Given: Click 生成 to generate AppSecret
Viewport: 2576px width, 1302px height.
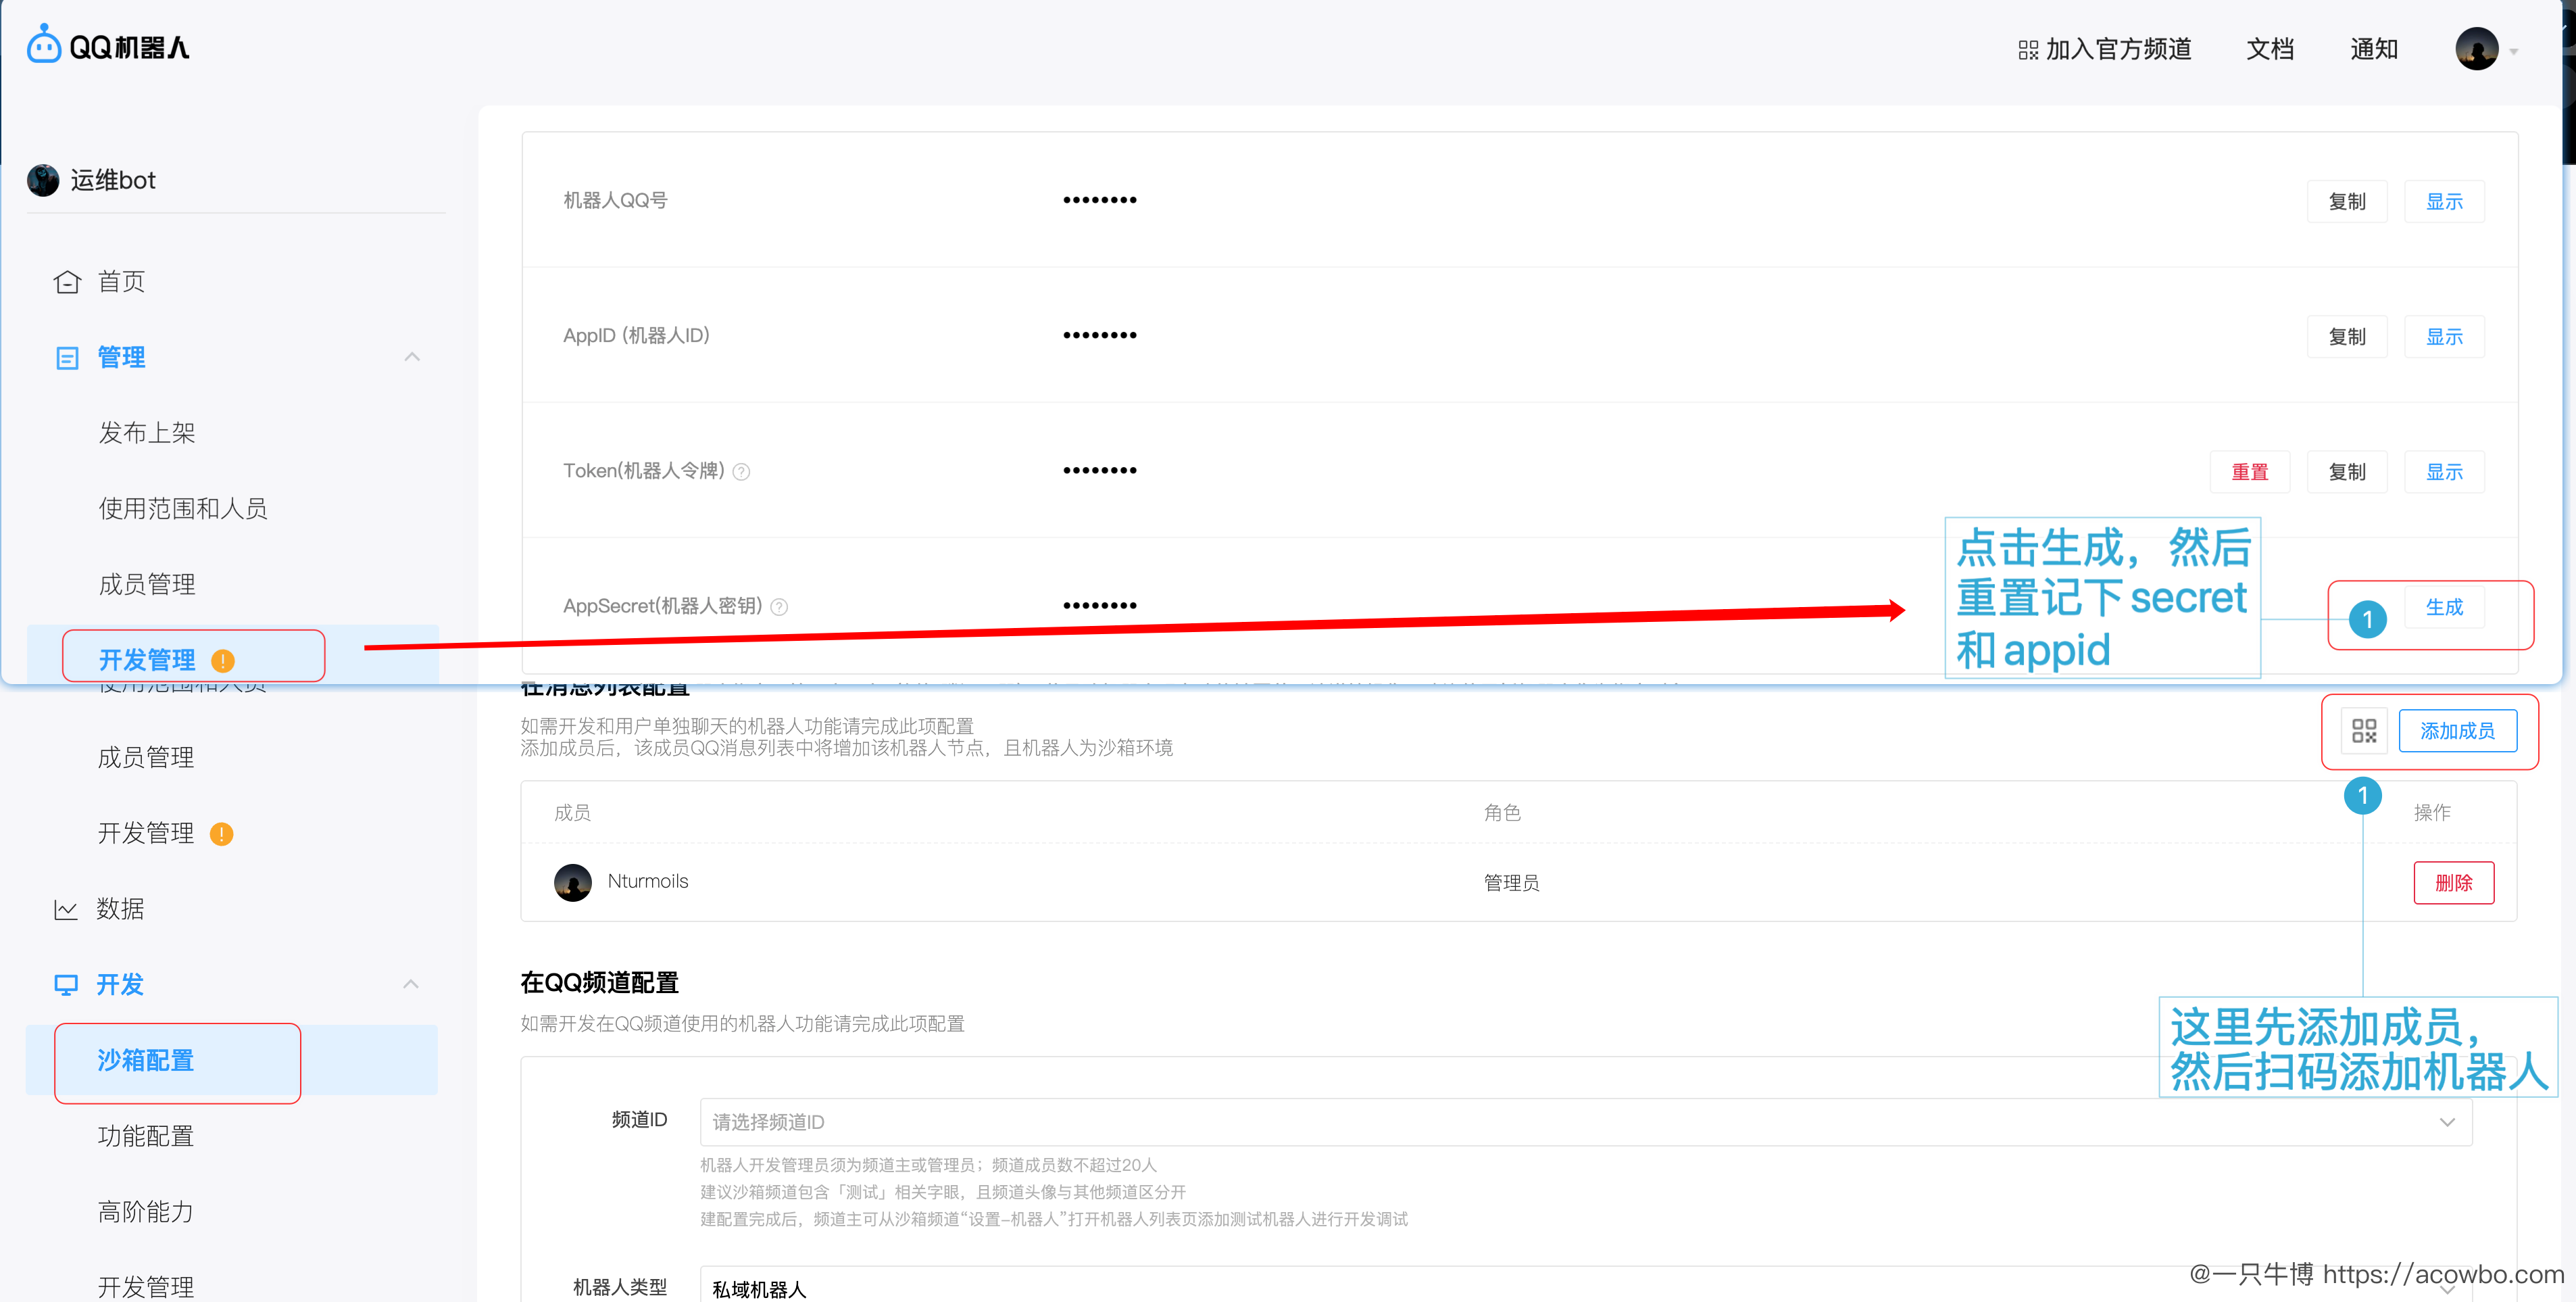Looking at the screenshot, I should [2444, 606].
